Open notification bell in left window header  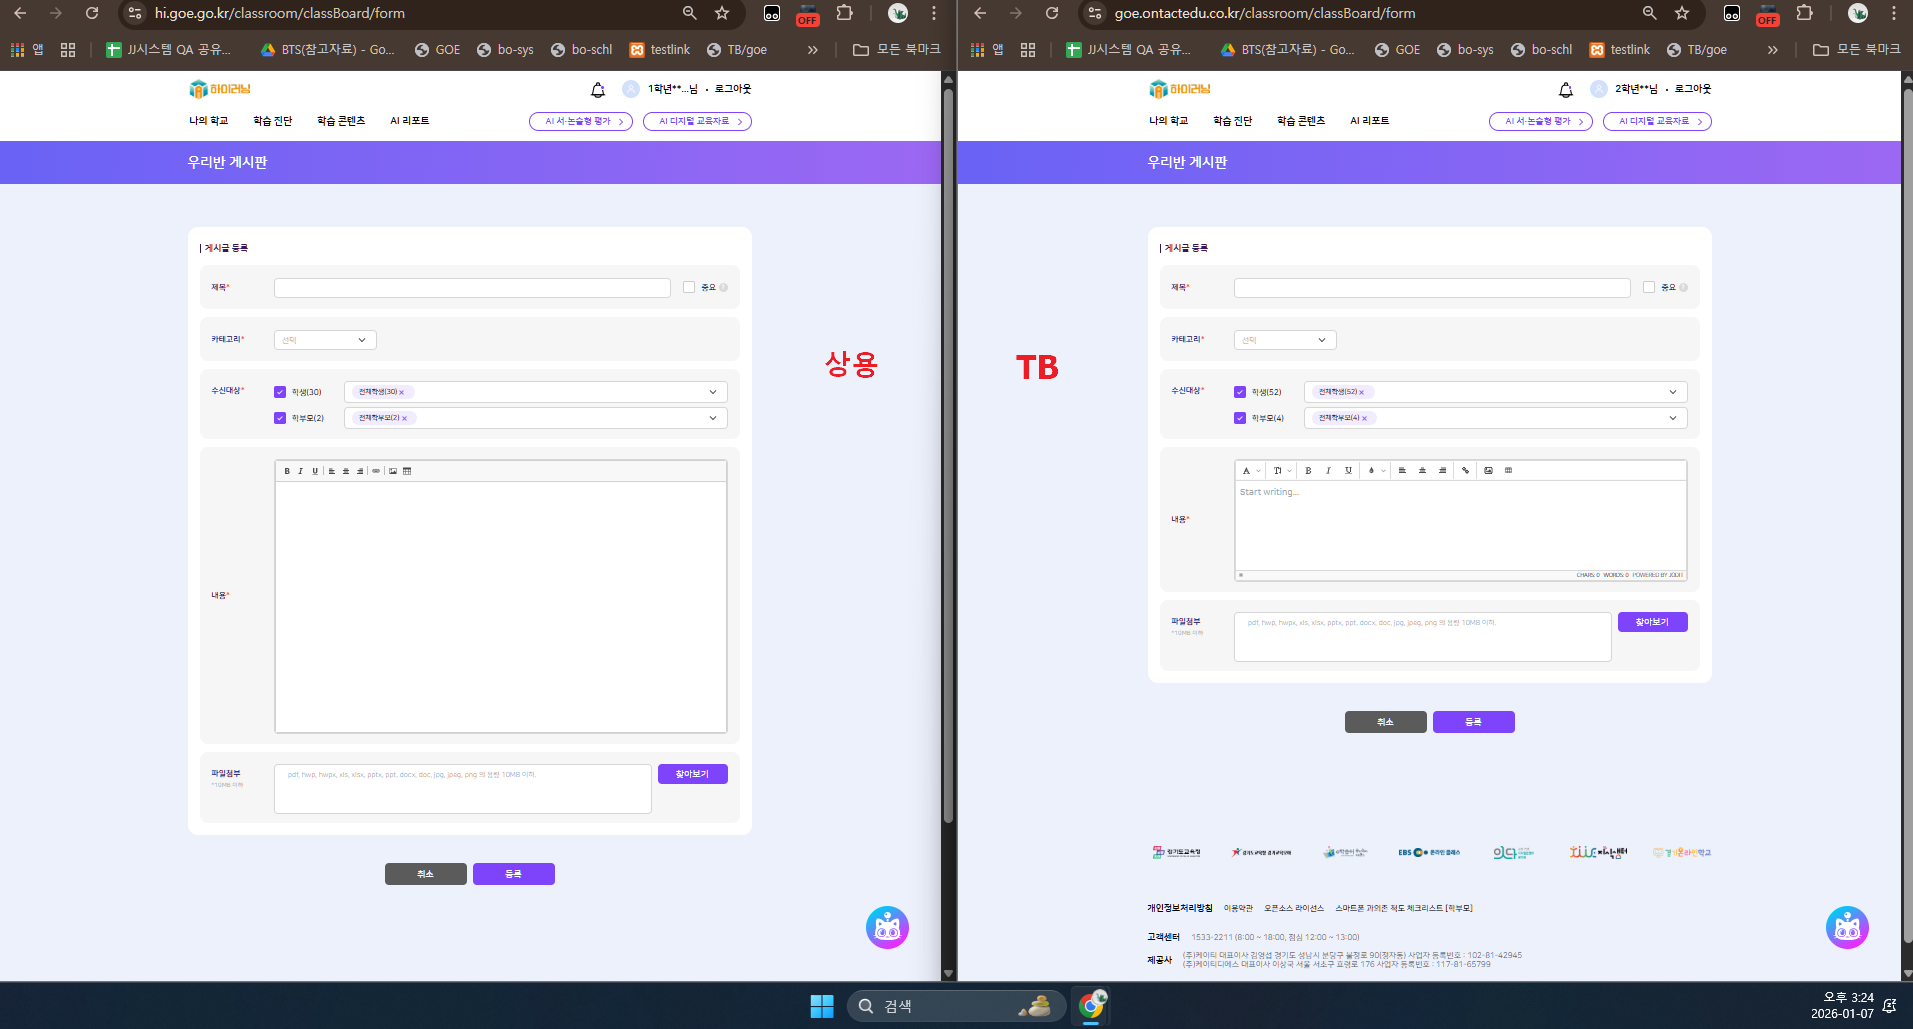(x=598, y=90)
